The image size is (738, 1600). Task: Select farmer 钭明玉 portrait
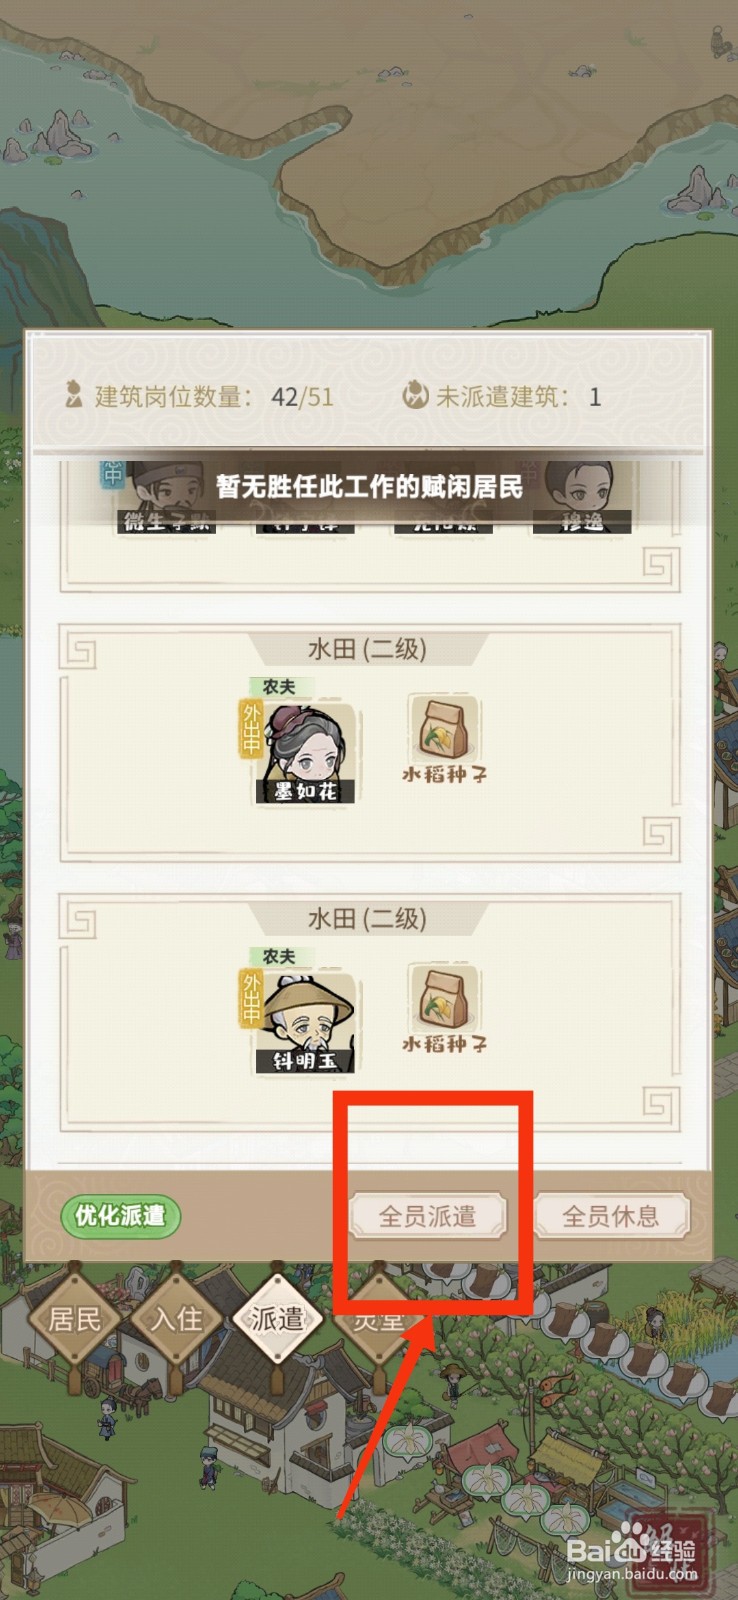point(308,1022)
